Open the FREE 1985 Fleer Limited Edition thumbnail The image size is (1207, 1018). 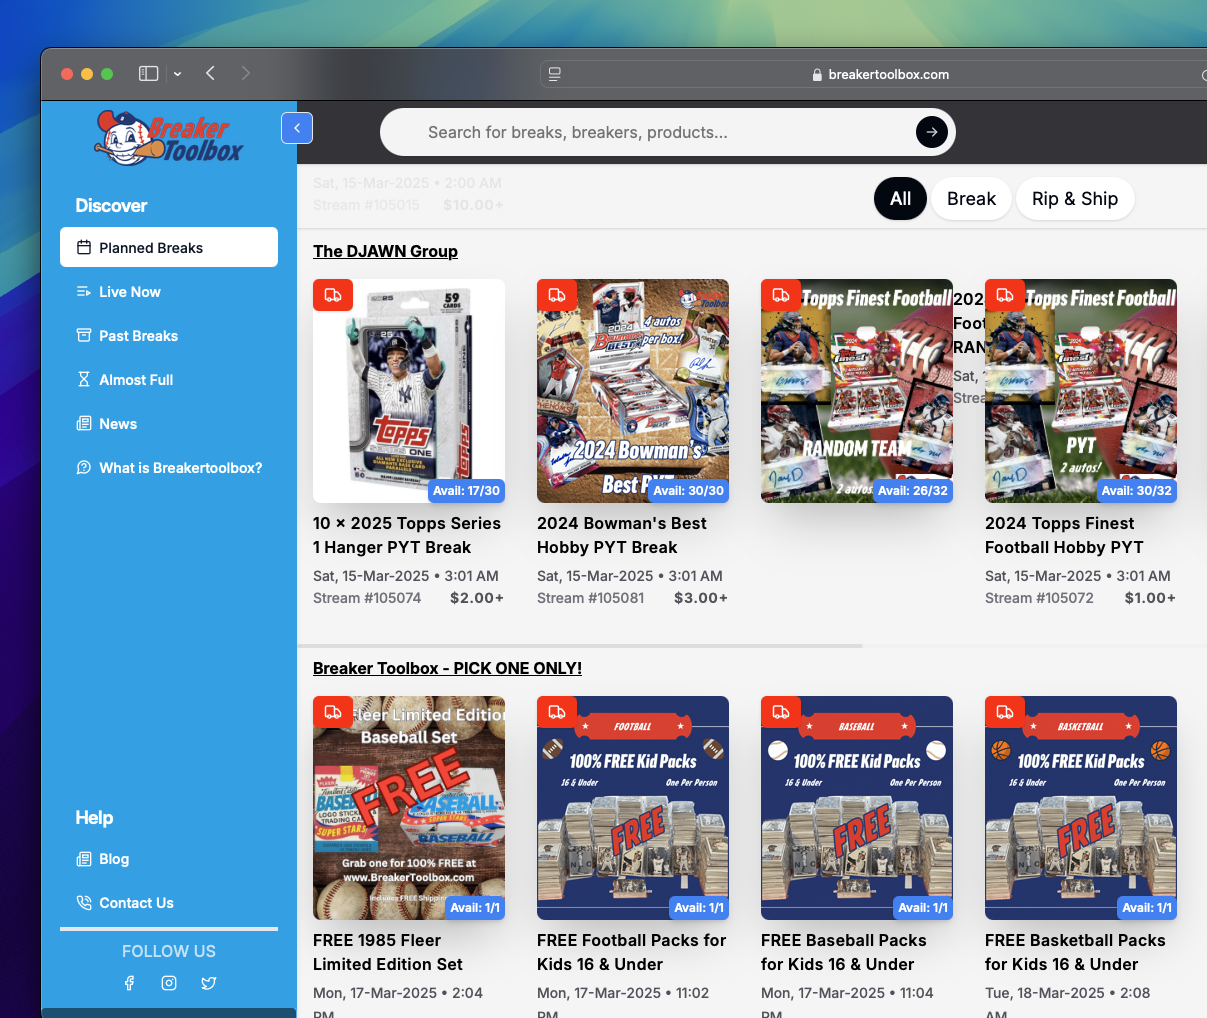pyautogui.click(x=409, y=808)
